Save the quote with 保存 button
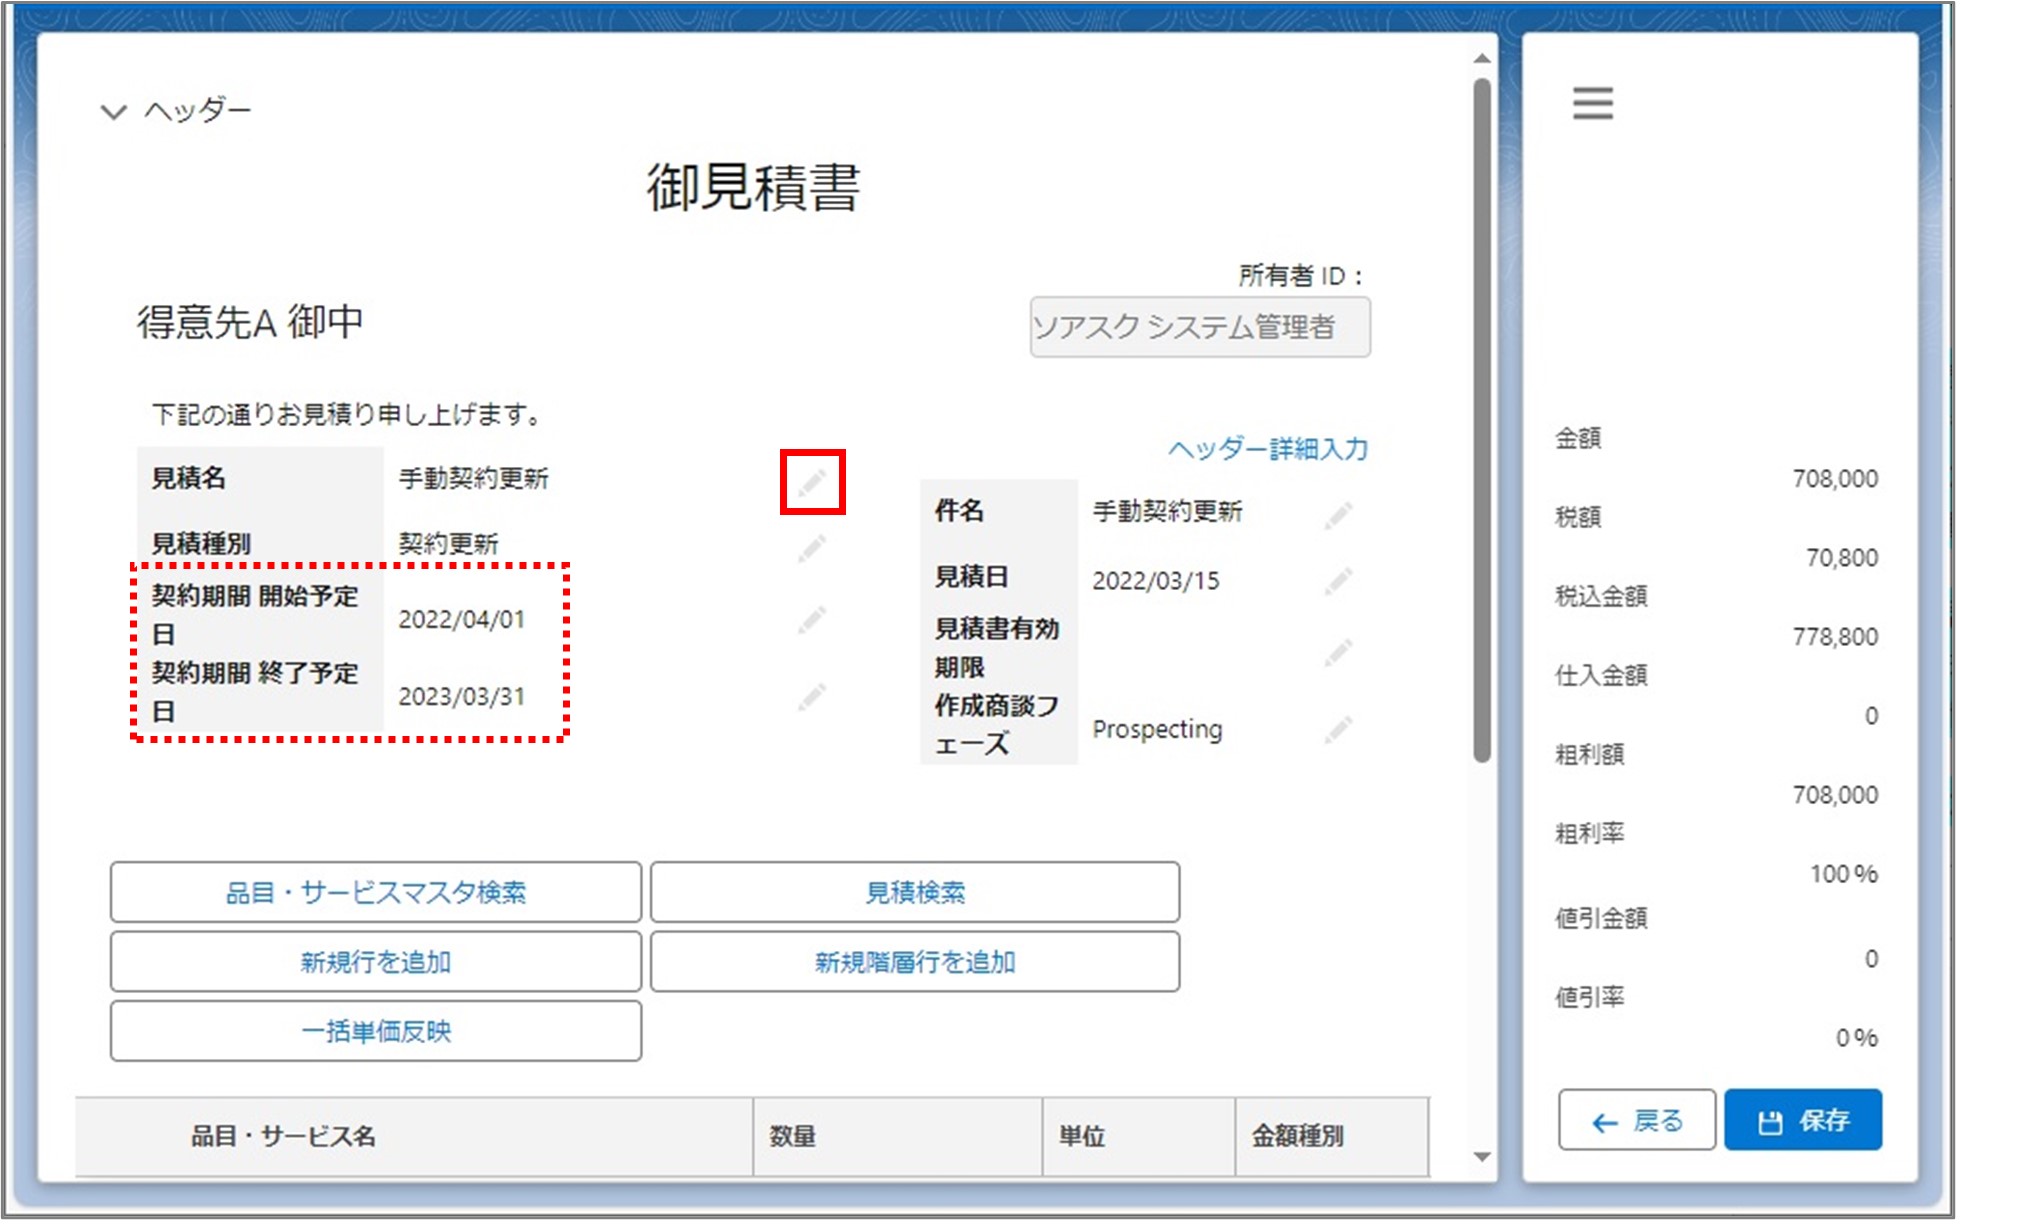The height and width of the screenshot is (1225, 2027). pos(1803,1120)
